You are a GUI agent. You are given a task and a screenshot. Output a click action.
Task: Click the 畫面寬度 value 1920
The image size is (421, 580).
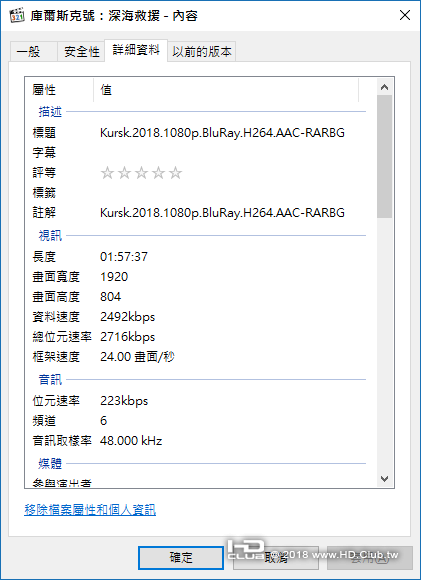tap(114, 276)
